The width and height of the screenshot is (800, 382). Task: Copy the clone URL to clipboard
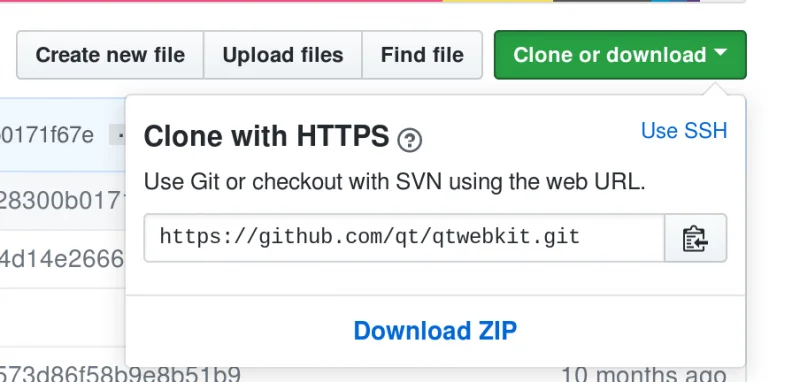pos(695,238)
